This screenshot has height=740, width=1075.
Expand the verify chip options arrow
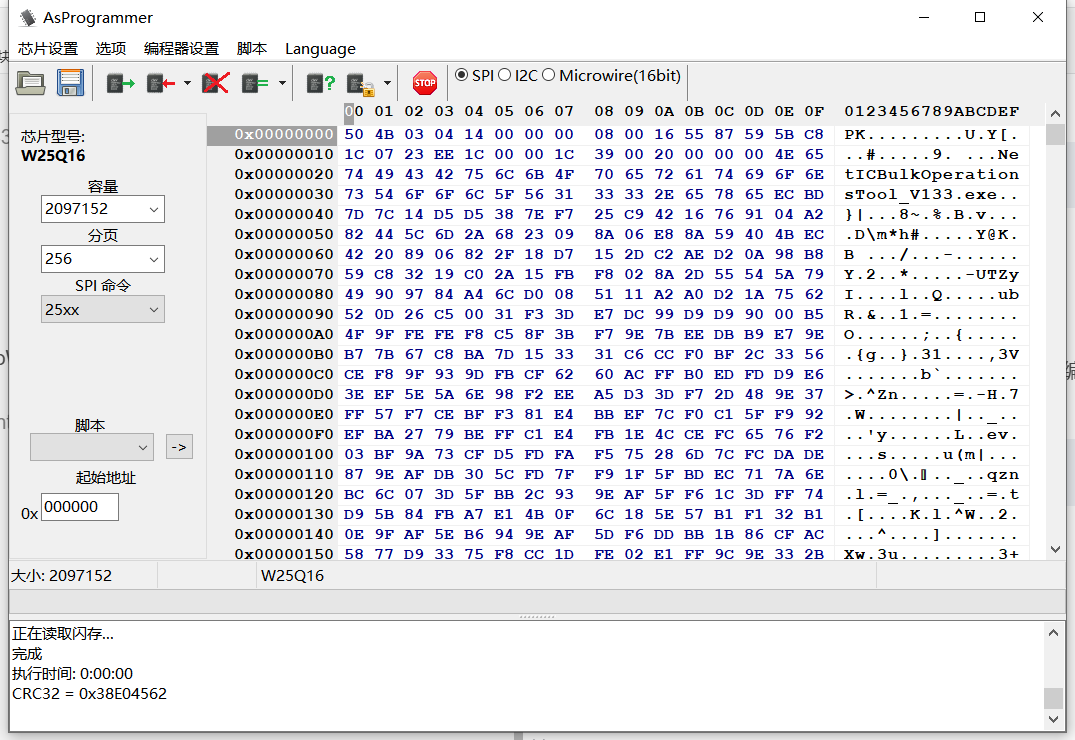point(282,84)
